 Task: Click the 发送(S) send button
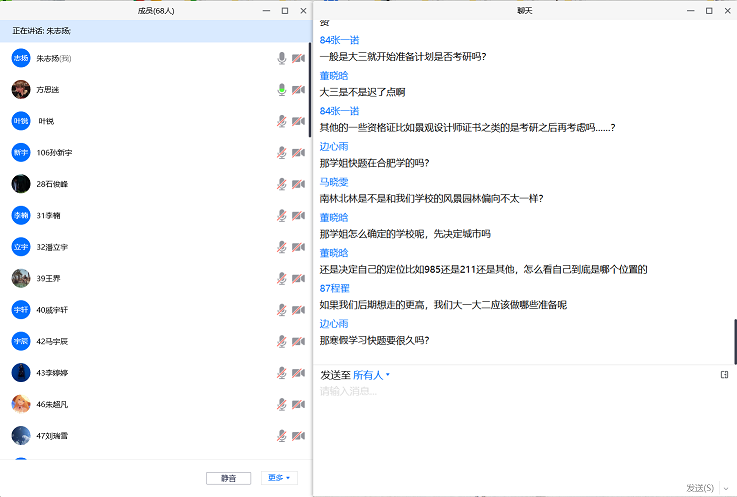(698, 488)
